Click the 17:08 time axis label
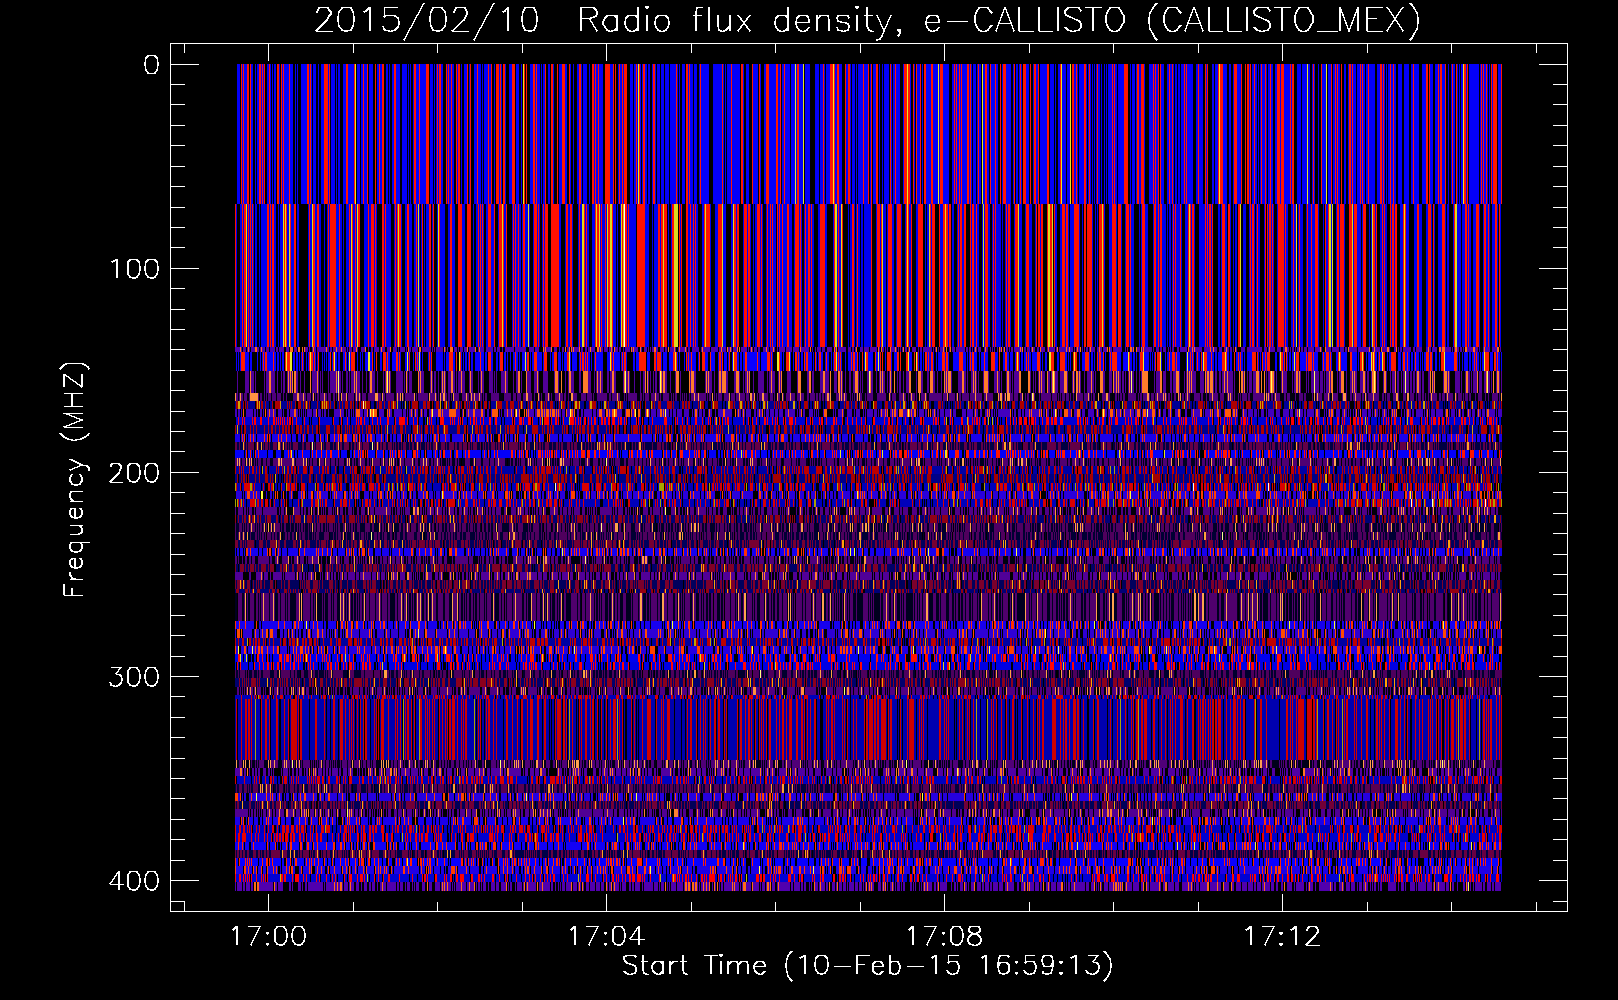The height and width of the screenshot is (1000, 1618). point(944,937)
